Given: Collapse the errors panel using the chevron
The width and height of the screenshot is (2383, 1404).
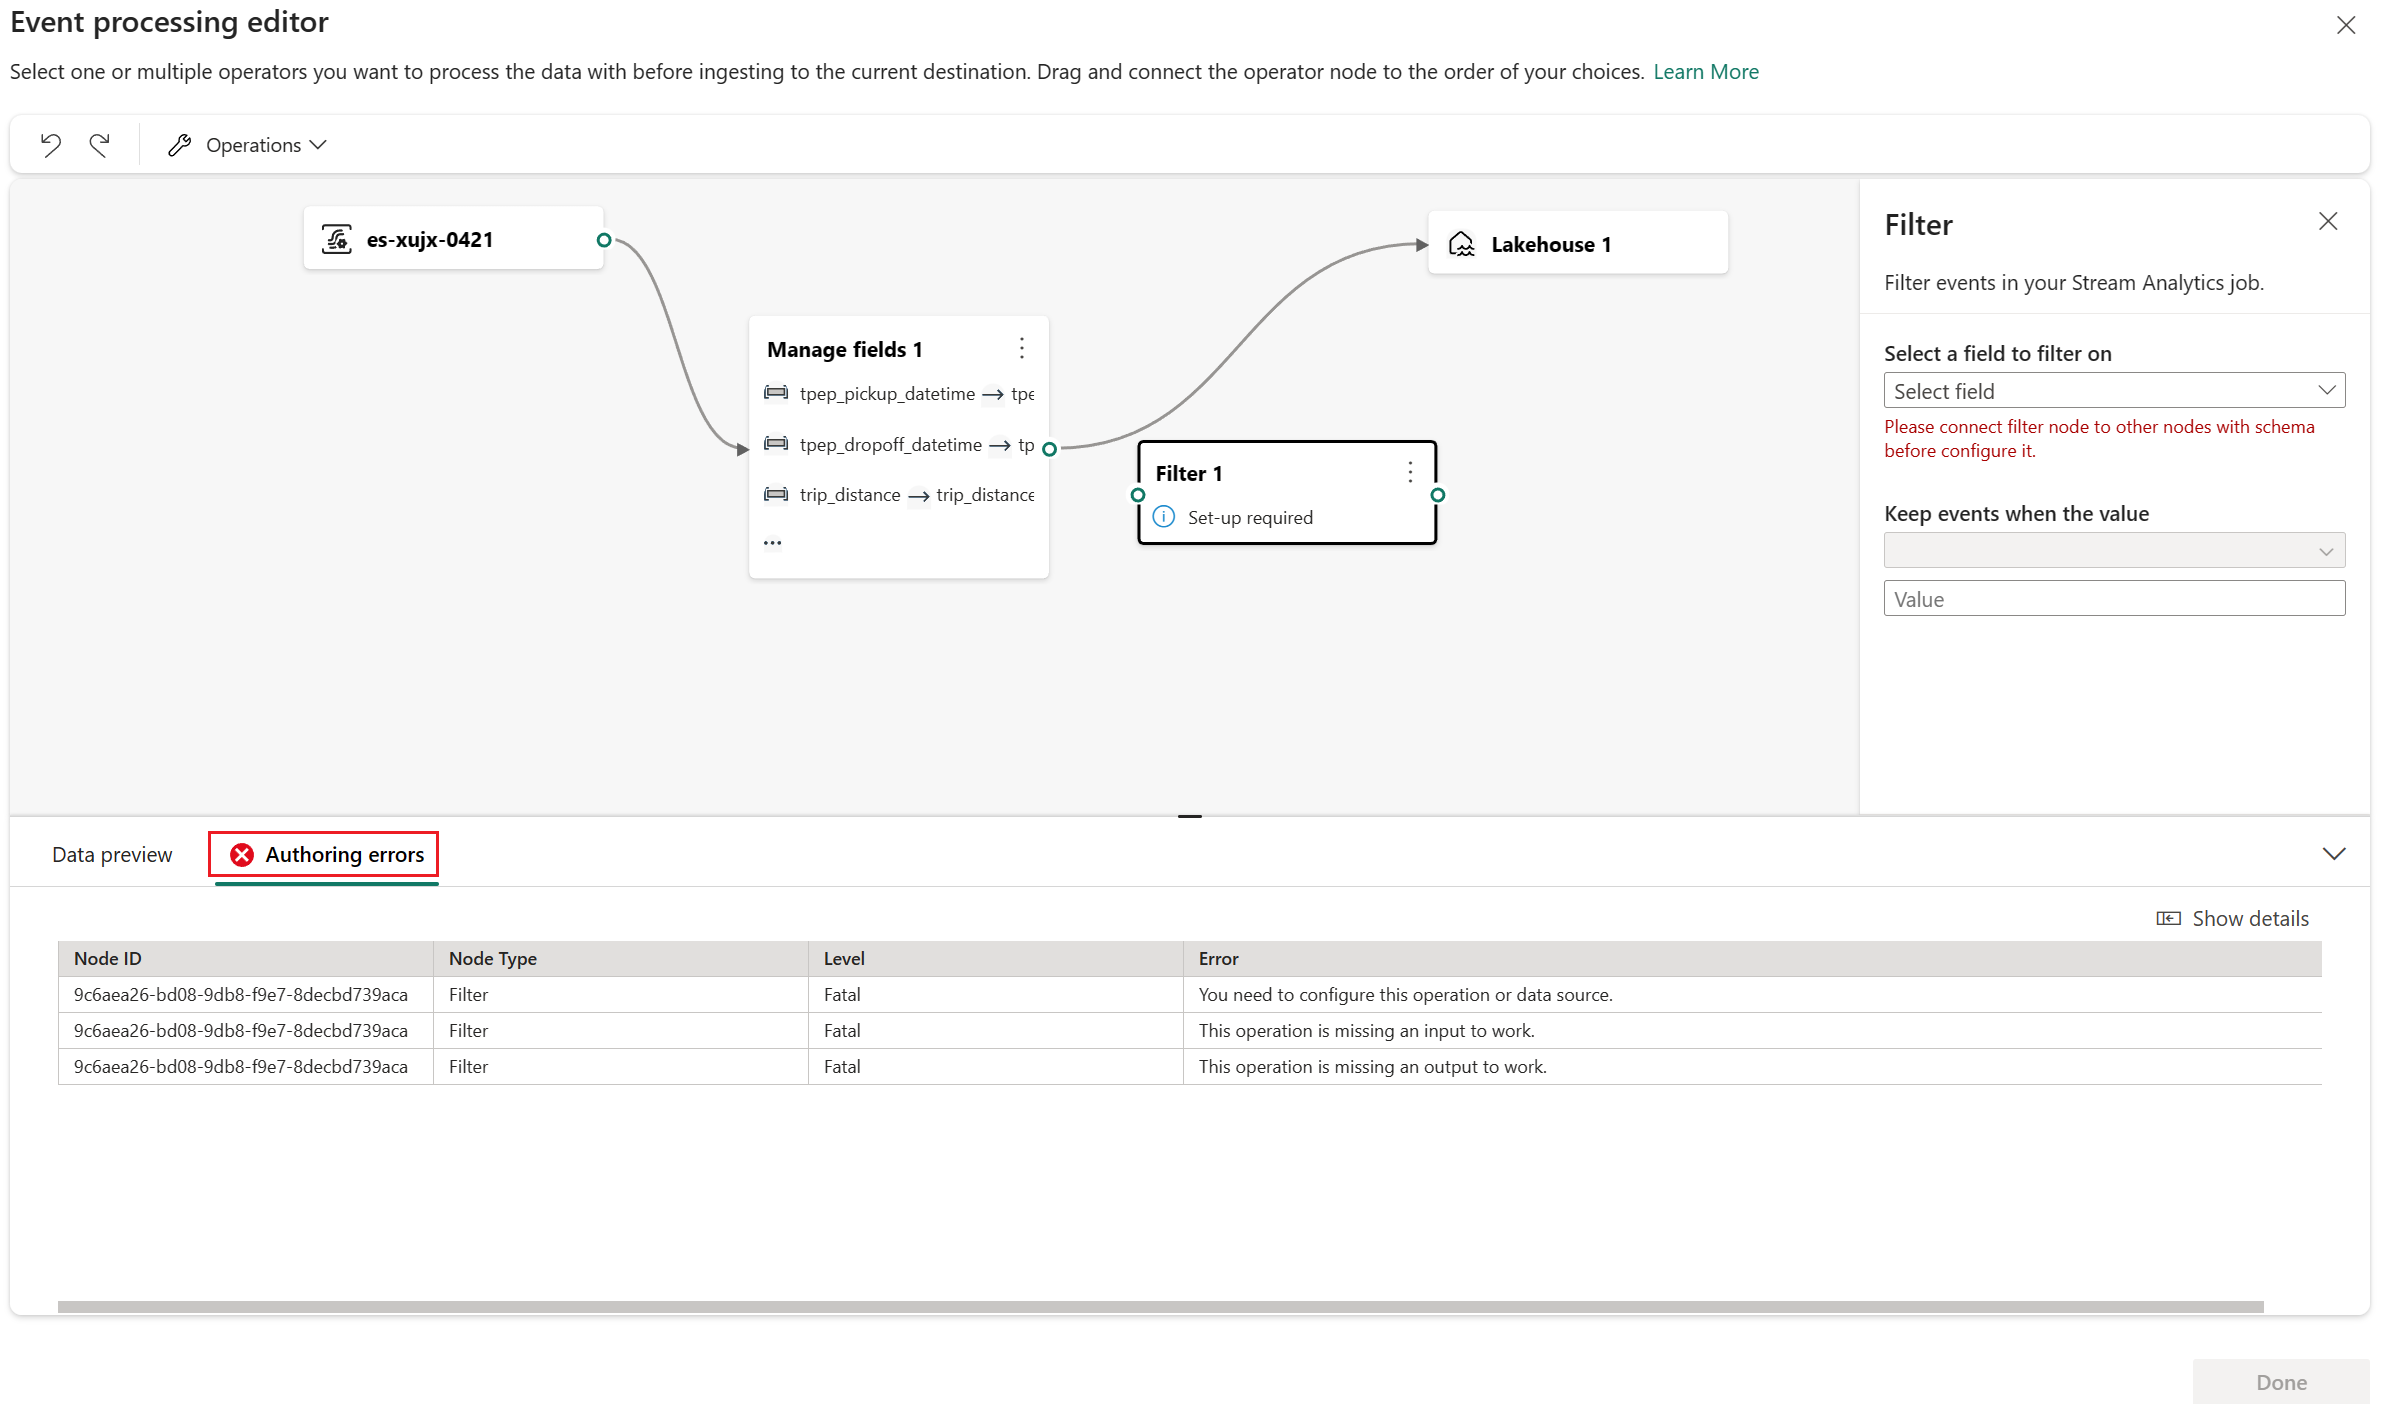Looking at the screenshot, I should 2334,853.
